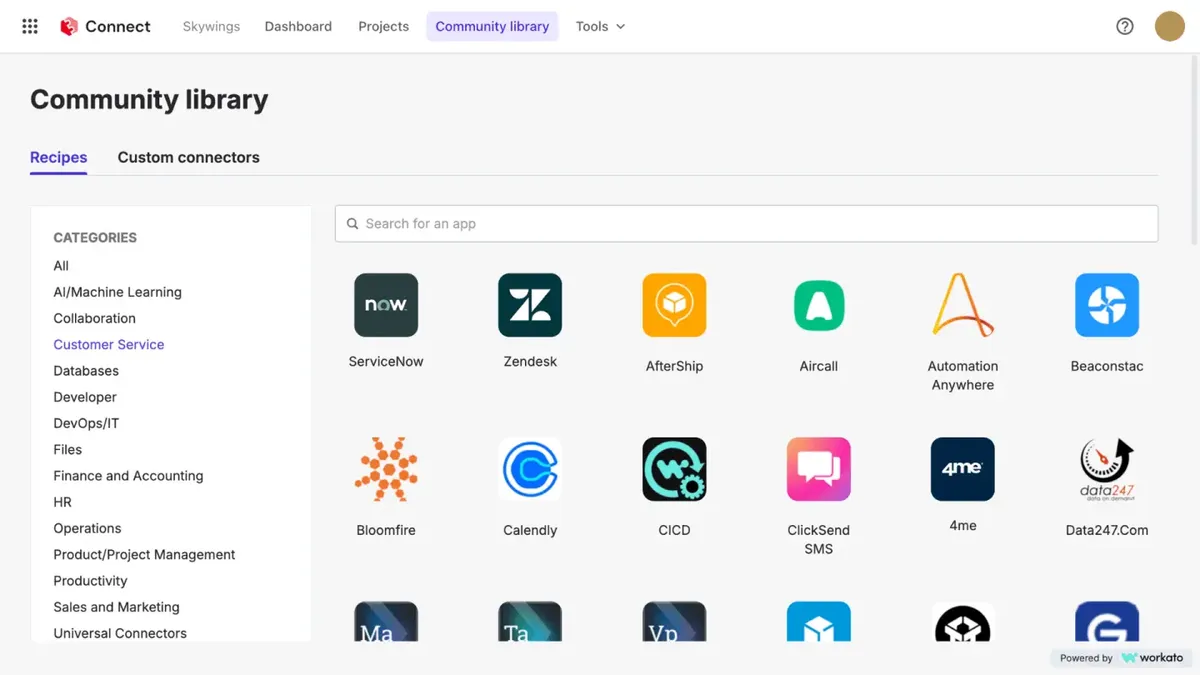
Task: Click the Beaconstac name label
Action: [1107, 366]
